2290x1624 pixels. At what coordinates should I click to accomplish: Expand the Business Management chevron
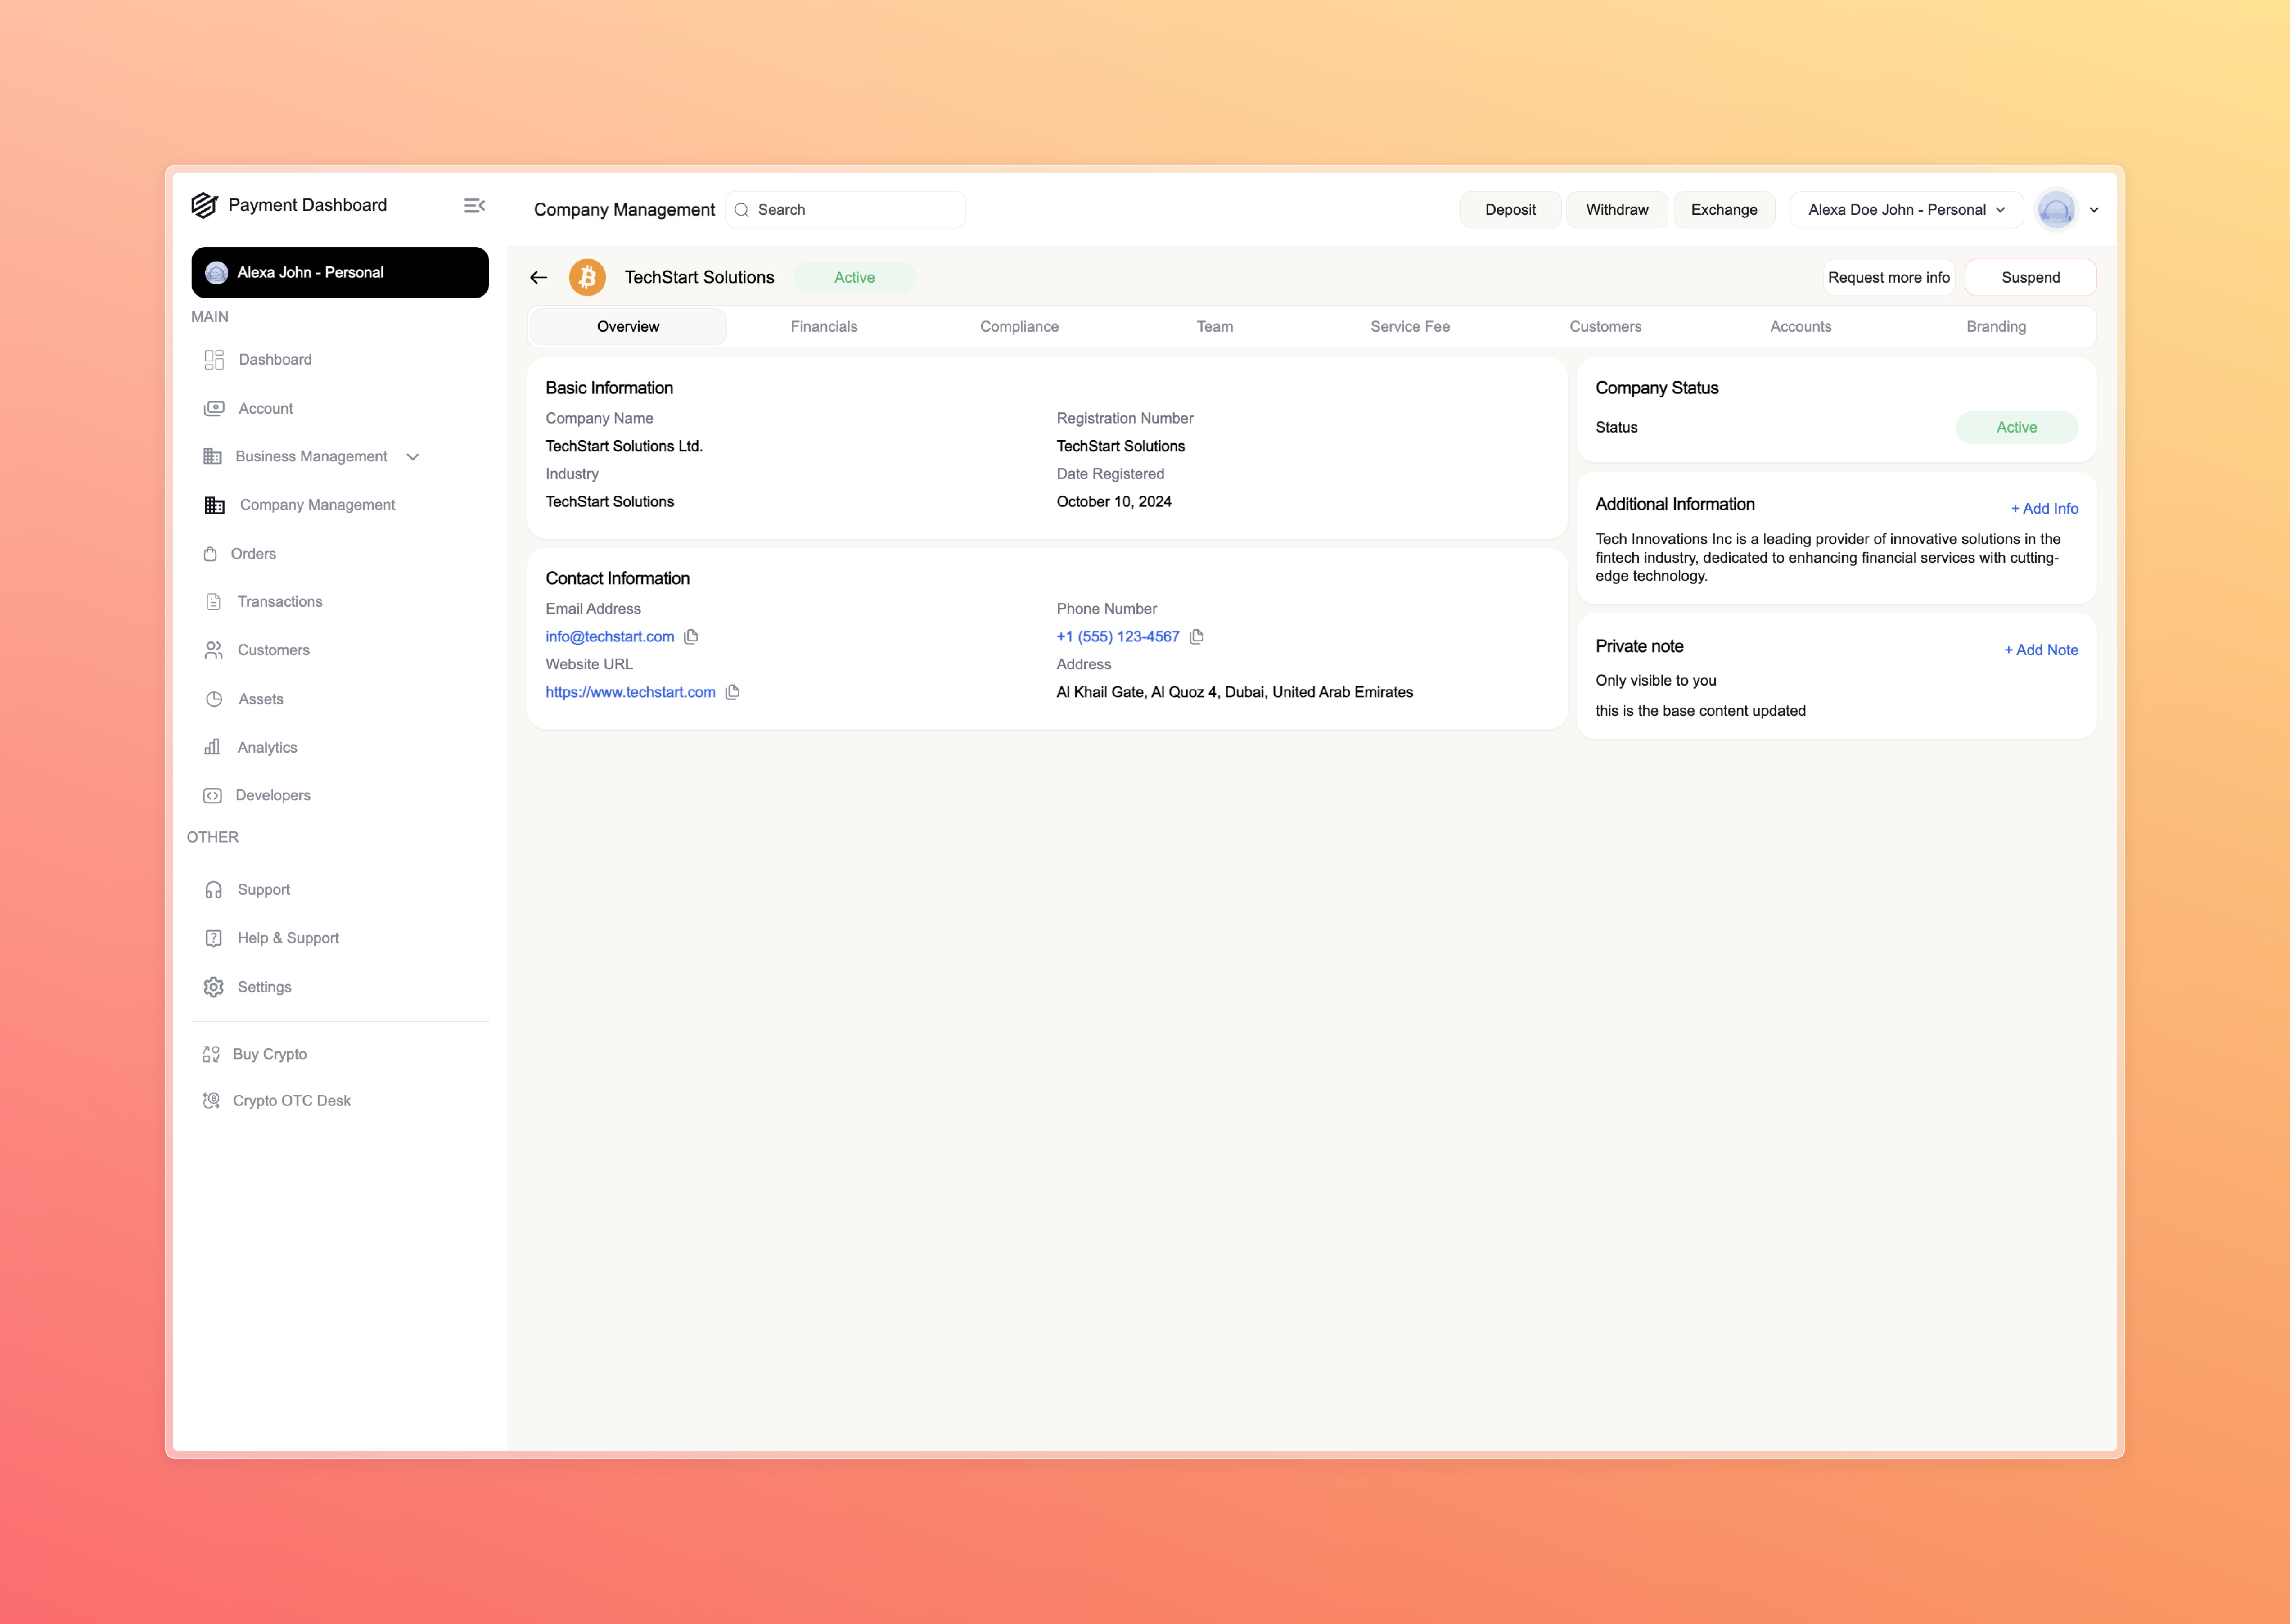(x=413, y=457)
